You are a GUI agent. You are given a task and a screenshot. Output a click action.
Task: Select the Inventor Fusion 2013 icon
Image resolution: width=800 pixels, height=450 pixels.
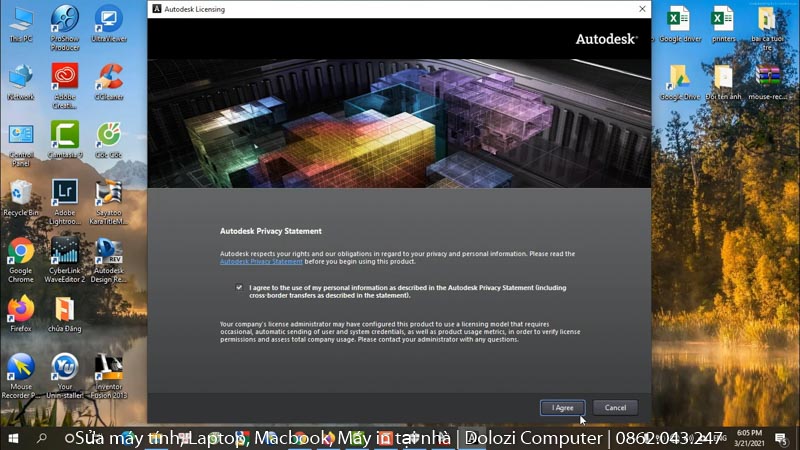tap(108, 368)
